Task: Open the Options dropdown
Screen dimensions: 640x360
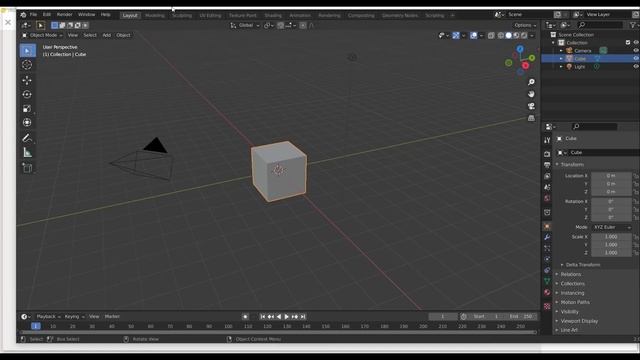Action: tap(525, 25)
